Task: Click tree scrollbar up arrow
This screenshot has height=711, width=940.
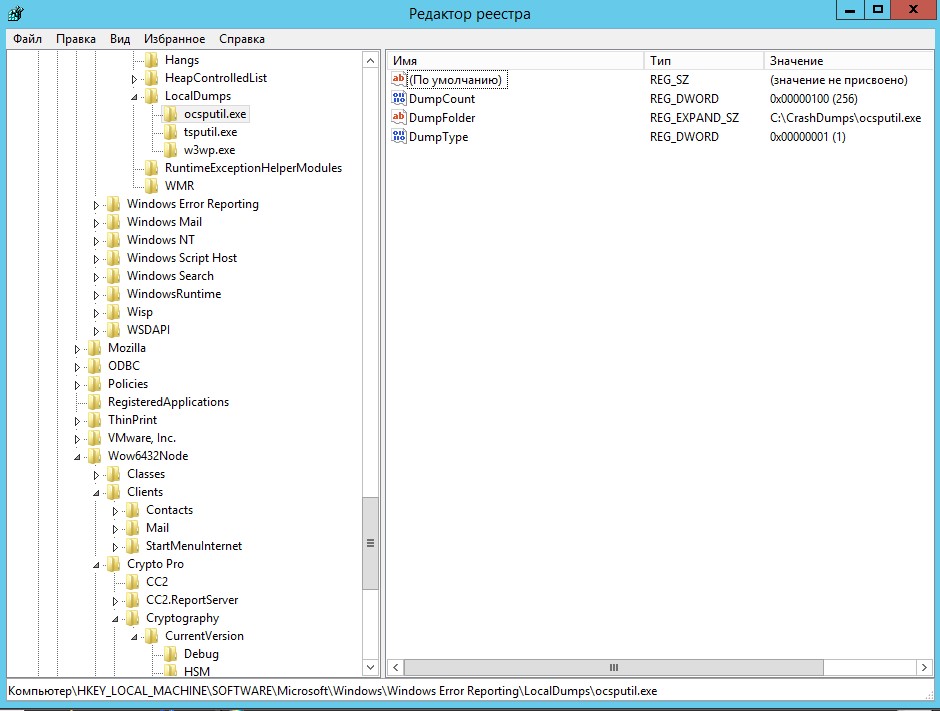Action: [x=370, y=60]
